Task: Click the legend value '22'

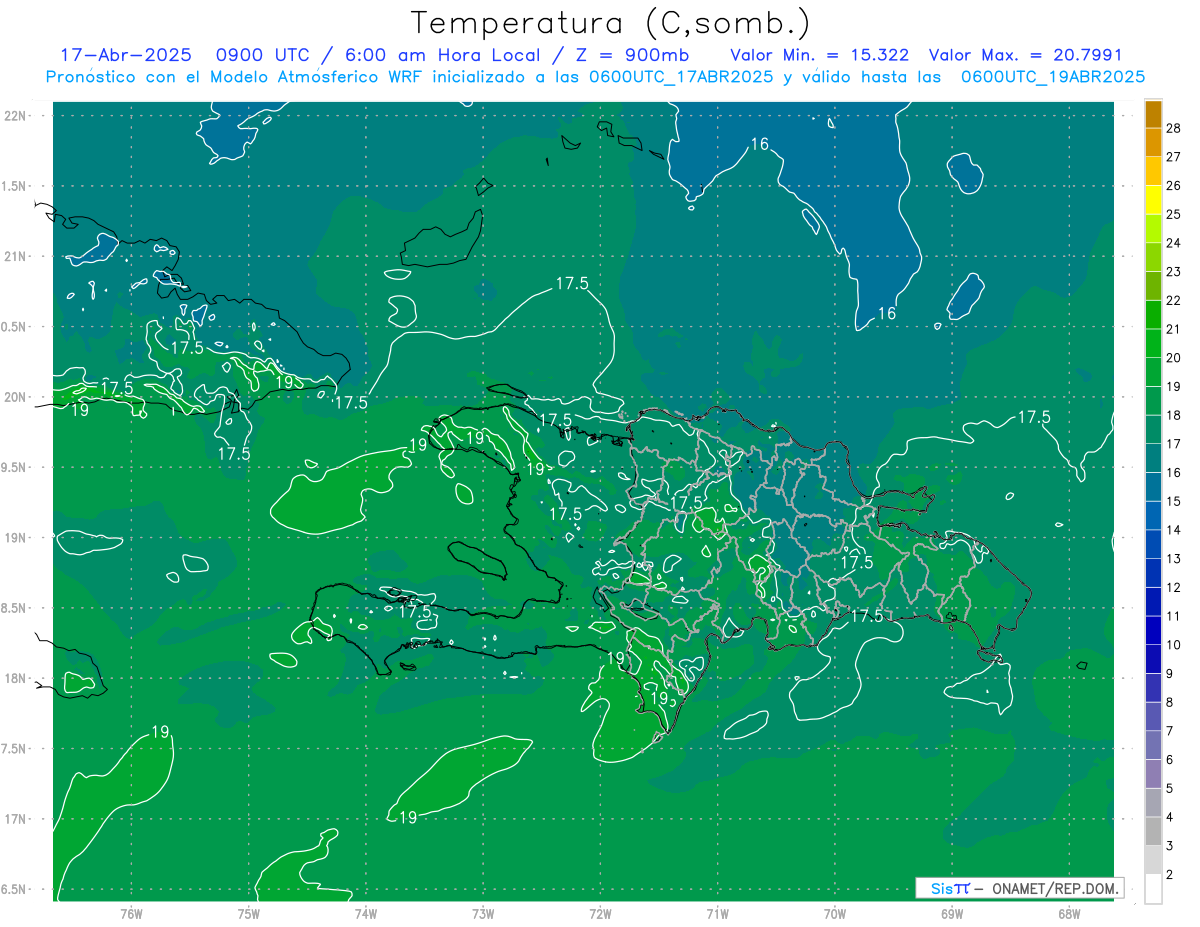Action: pyautogui.click(x=1174, y=300)
